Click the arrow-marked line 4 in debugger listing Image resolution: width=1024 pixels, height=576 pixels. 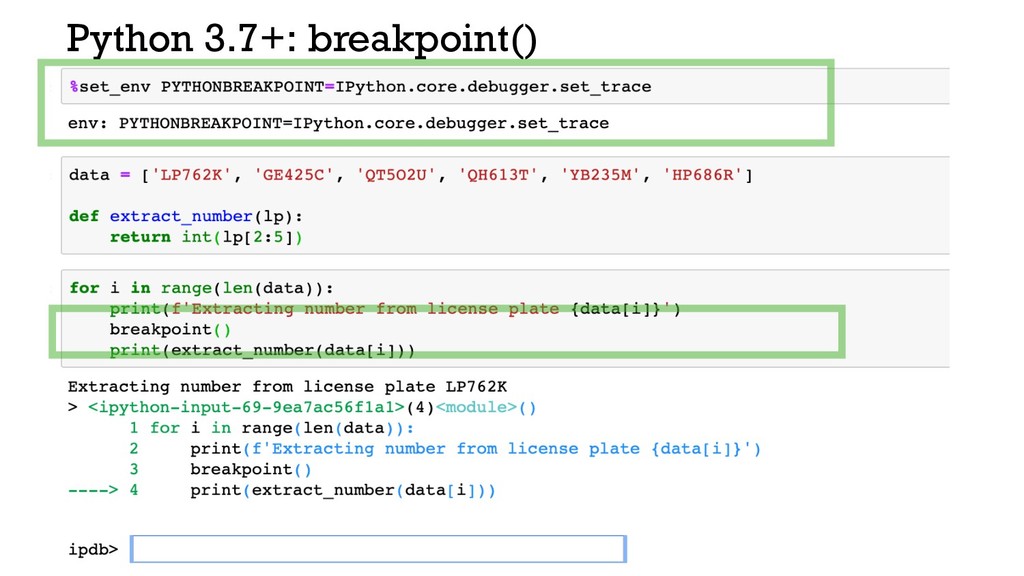tap(281, 490)
